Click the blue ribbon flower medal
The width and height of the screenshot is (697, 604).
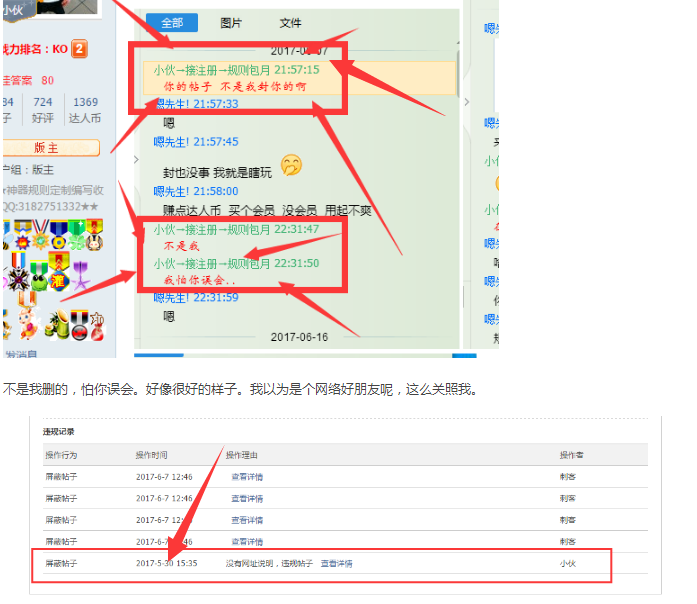coord(58,234)
